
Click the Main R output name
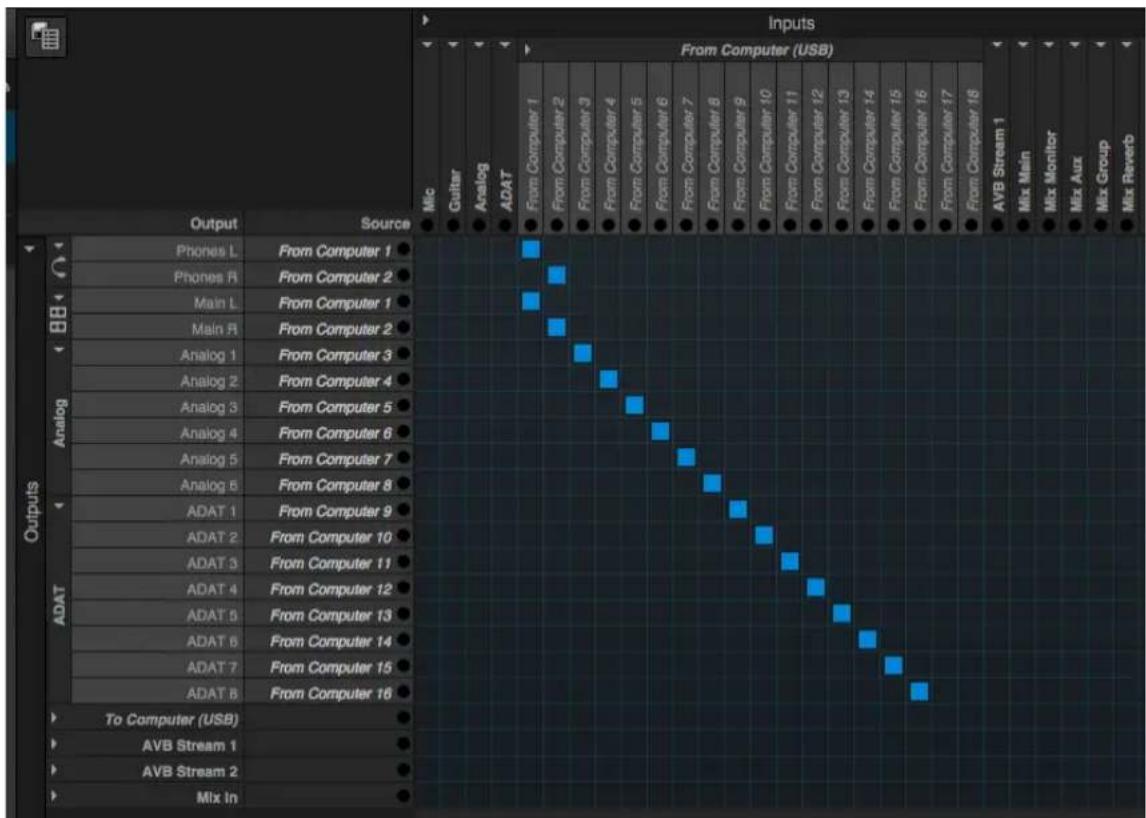[x=214, y=329]
